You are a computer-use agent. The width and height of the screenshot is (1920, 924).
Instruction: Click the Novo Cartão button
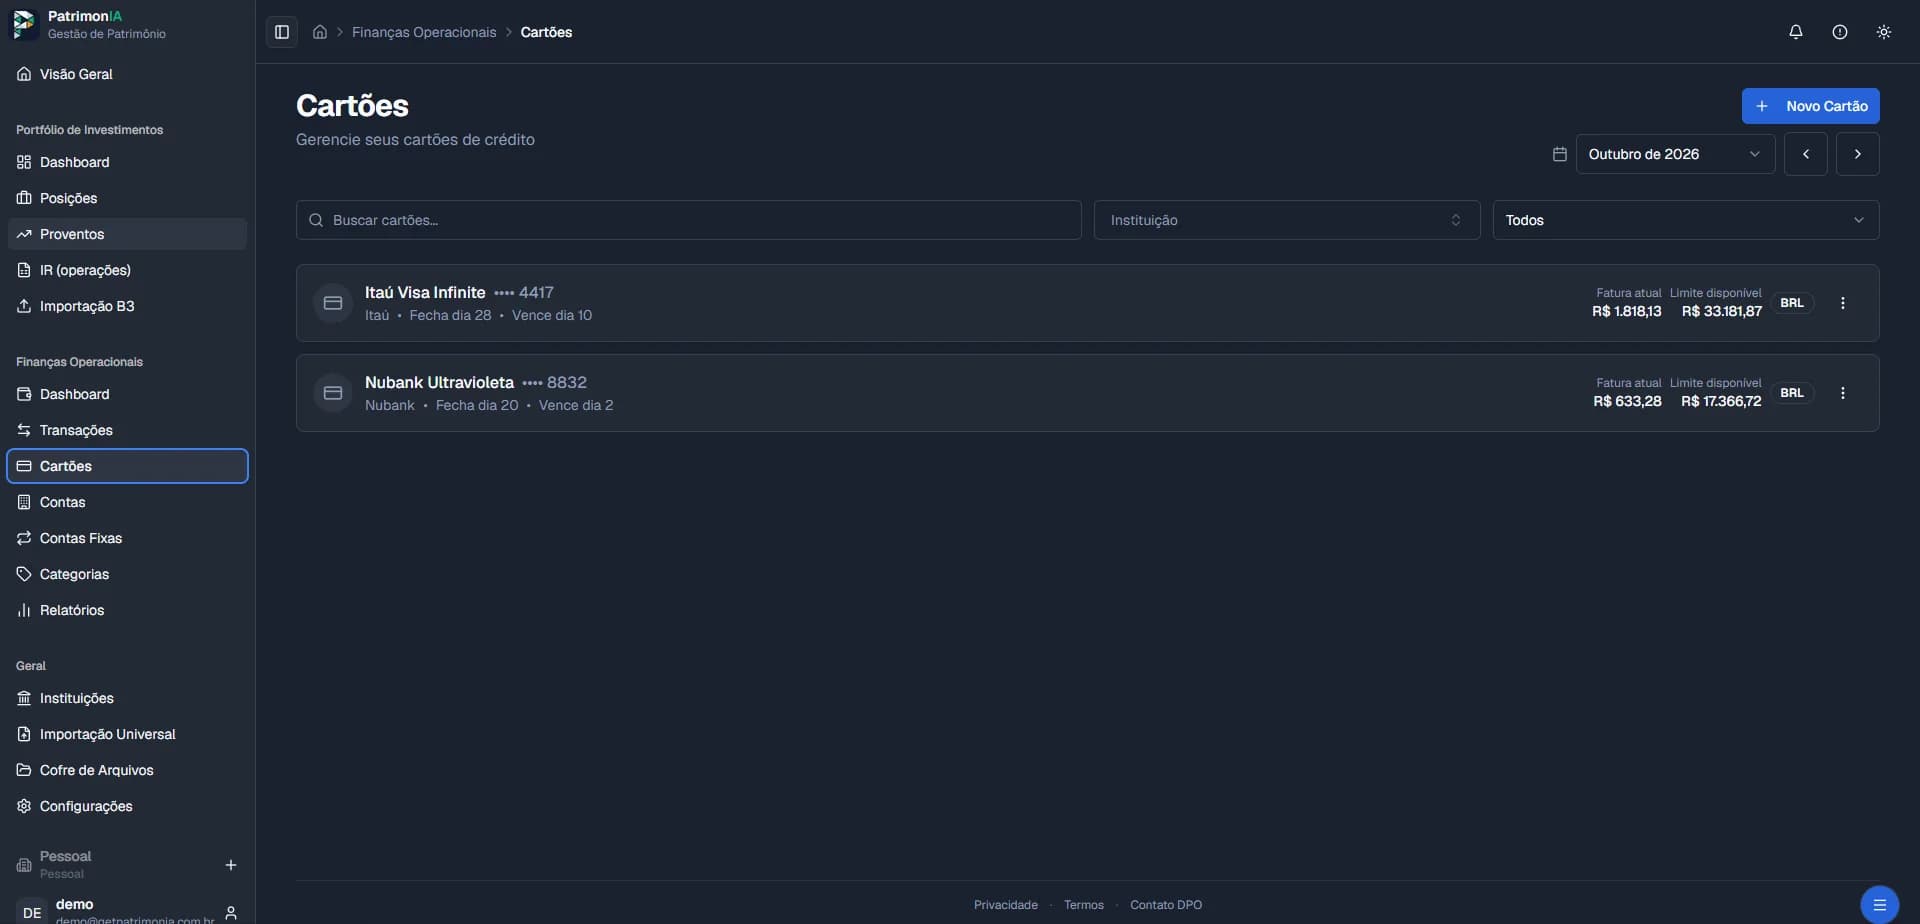pos(1811,106)
